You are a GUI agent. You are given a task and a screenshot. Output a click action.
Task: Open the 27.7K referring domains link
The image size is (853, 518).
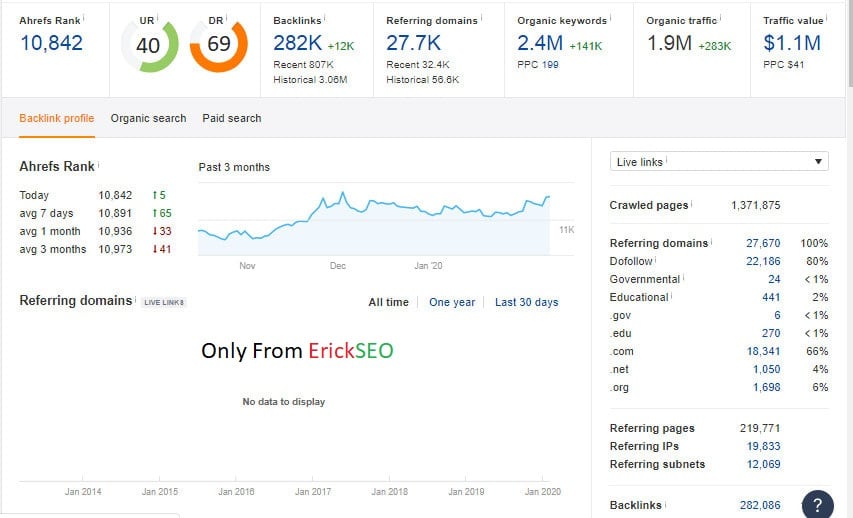tap(413, 43)
